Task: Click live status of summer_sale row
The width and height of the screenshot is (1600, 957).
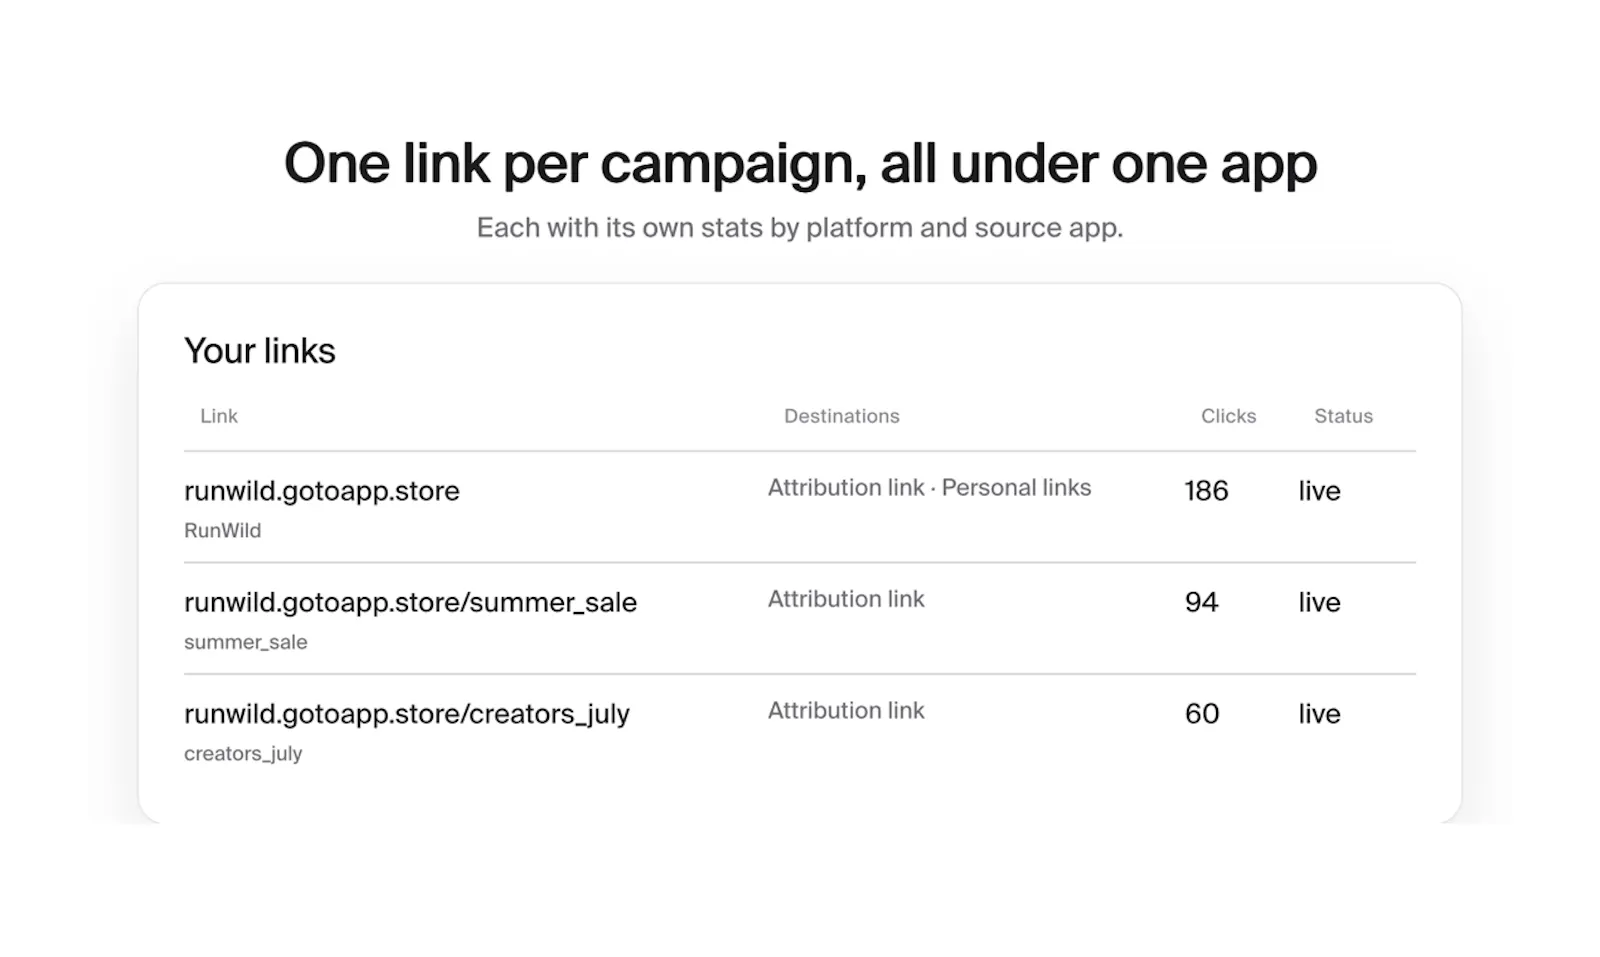Action: point(1320,602)
